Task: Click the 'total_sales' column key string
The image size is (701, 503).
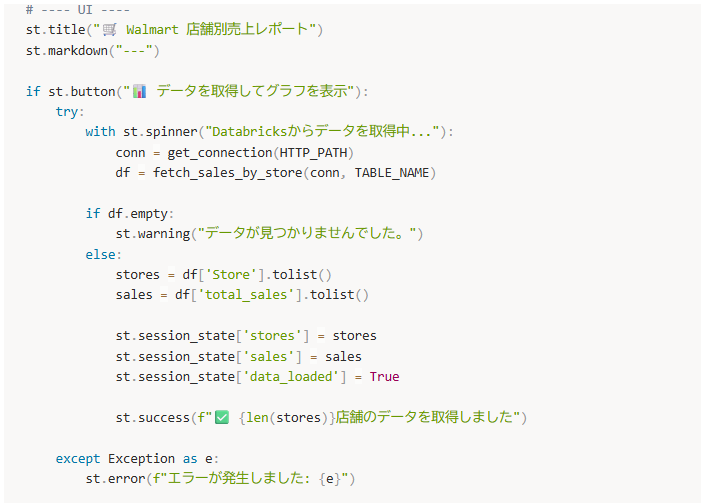Action: (x=246, y=295)
